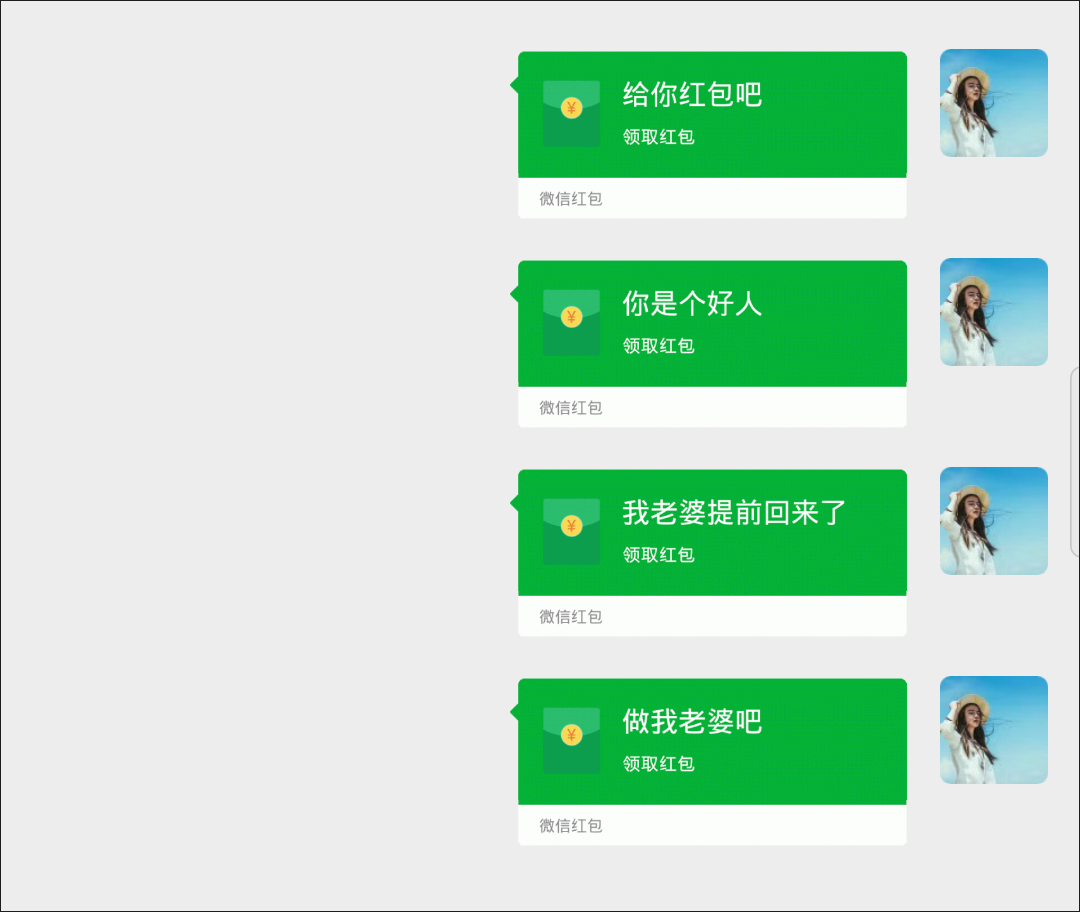Screen dimensions: 1080x912
Task: Click 领取红包 under 我老婆提前回来了
Action: [x=658, y=555]
